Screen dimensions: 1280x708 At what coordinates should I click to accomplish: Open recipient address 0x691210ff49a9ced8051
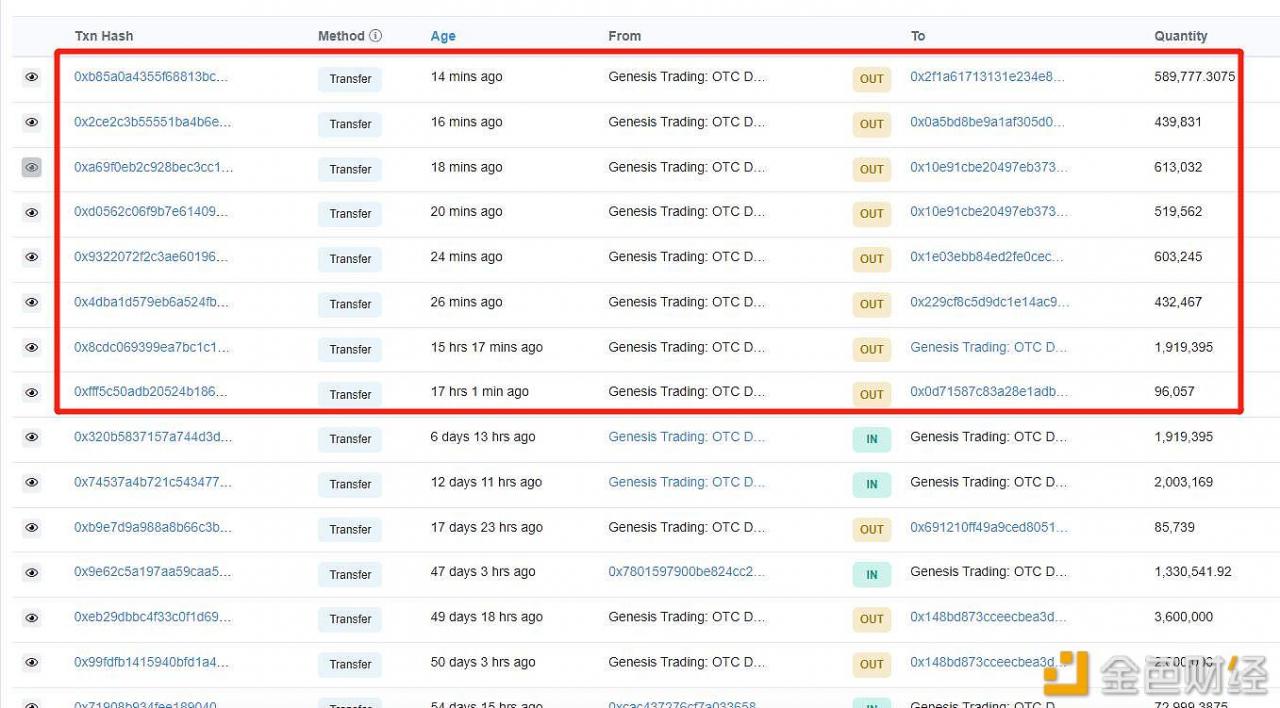tap(988, 527)
